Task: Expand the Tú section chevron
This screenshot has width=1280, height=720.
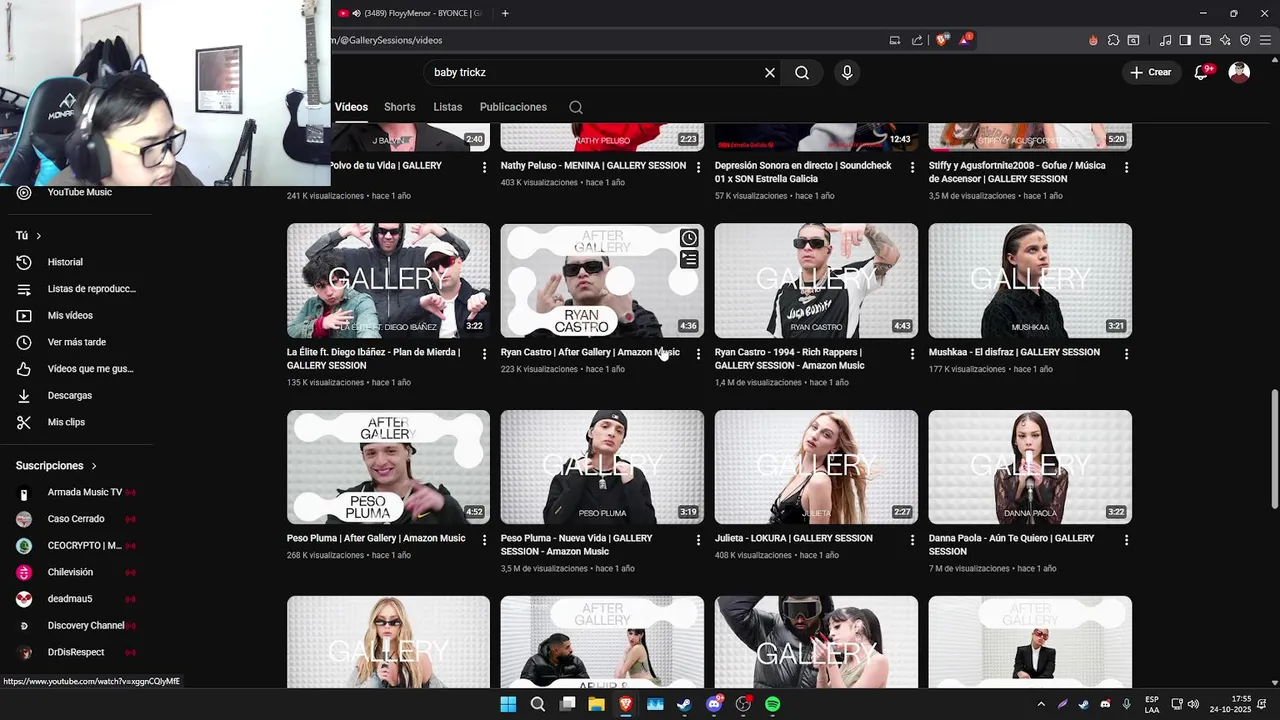Action: pyautogui.click(x=39, y=236)
